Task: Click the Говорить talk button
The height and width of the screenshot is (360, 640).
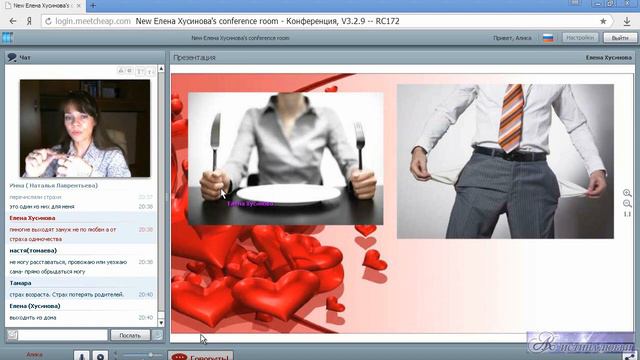Action: click(200, 356)
